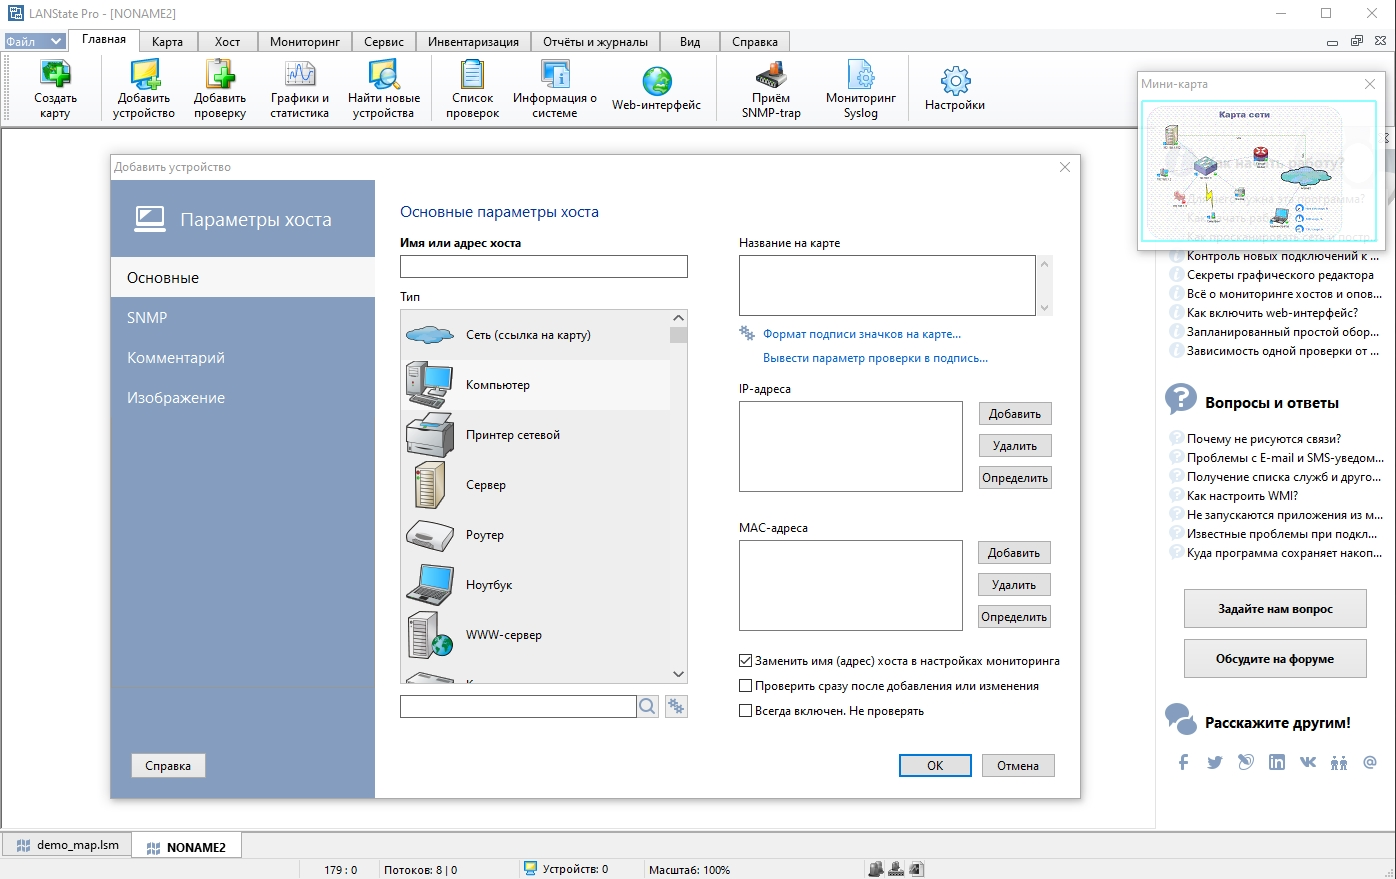Click the Создать карту ribbon icon
The width and height of the screenshot is (1396, 879).
tap(55, 89)
